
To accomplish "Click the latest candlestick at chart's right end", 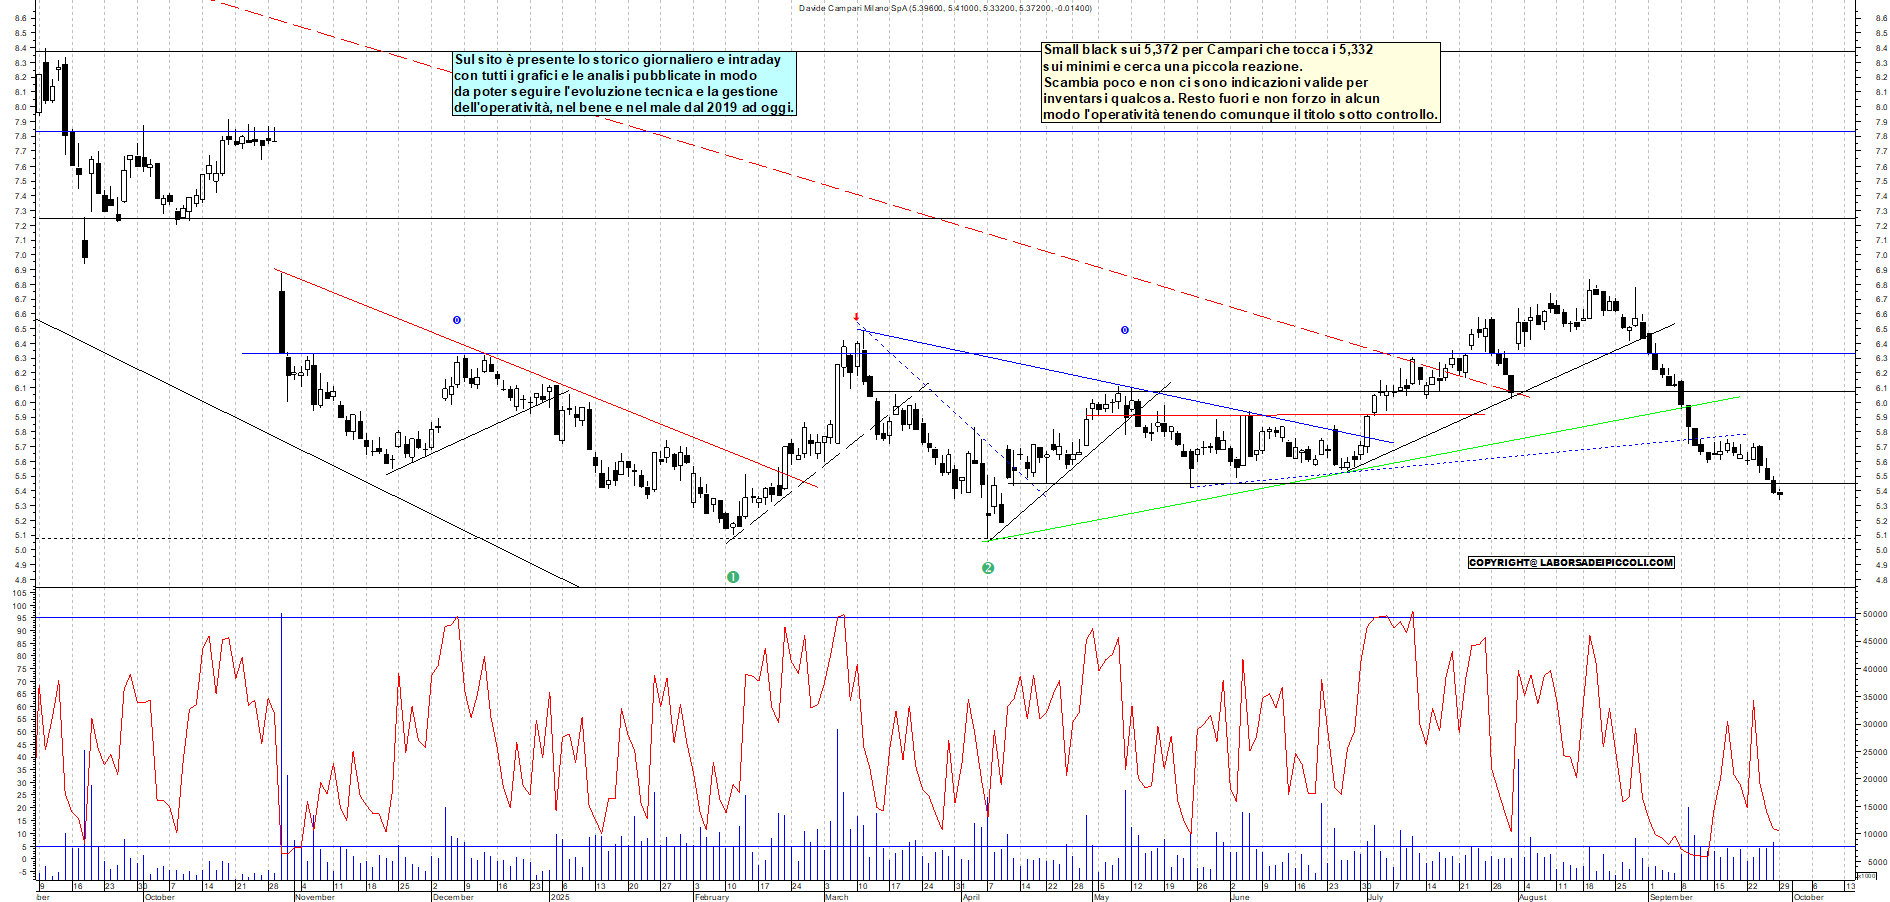I will pyautogui.click(x=1780, y=493).
